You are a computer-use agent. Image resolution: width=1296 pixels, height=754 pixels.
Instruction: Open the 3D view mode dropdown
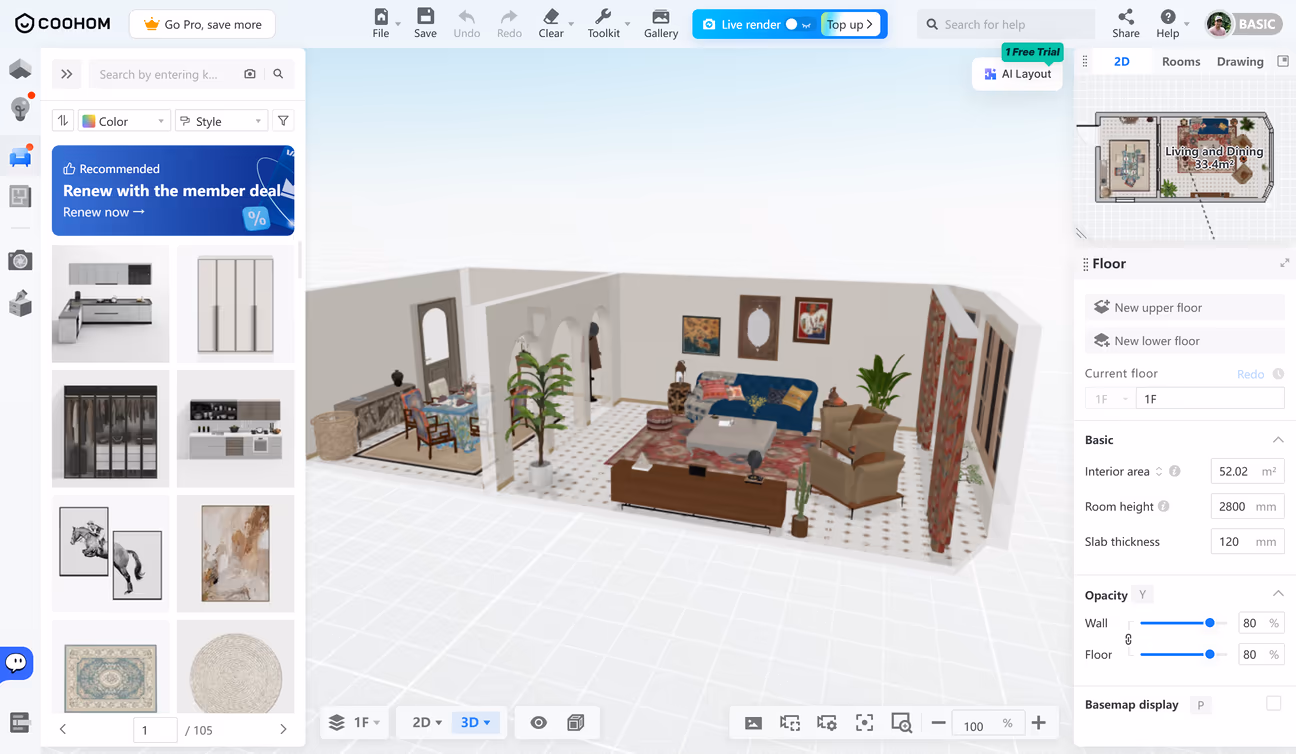[x=475, y=722]
